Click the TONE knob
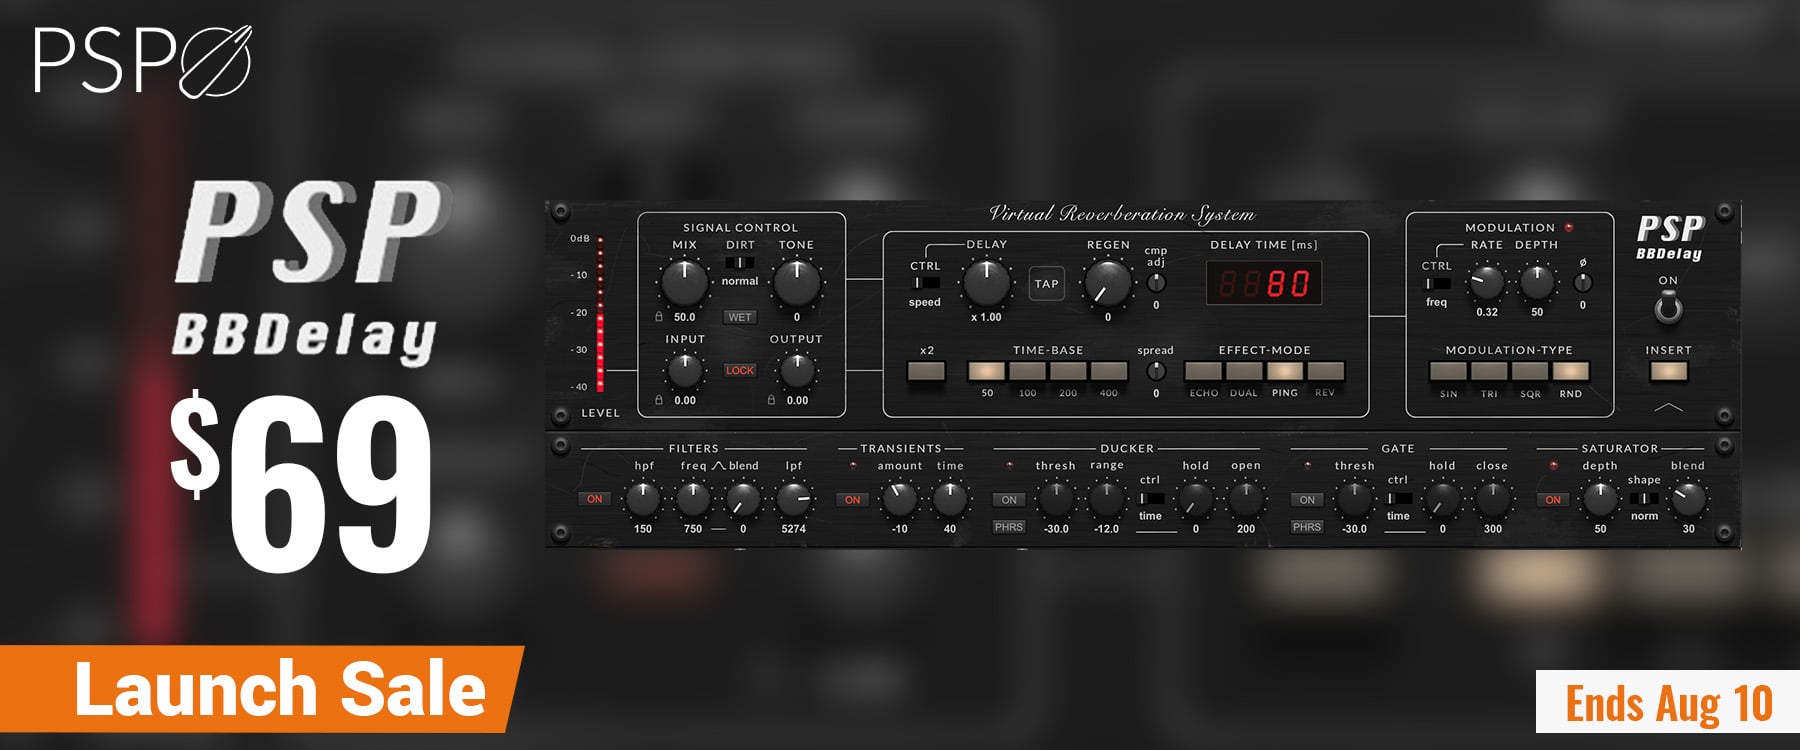This screenshot has height=750, width=1800. coord(797,283)
